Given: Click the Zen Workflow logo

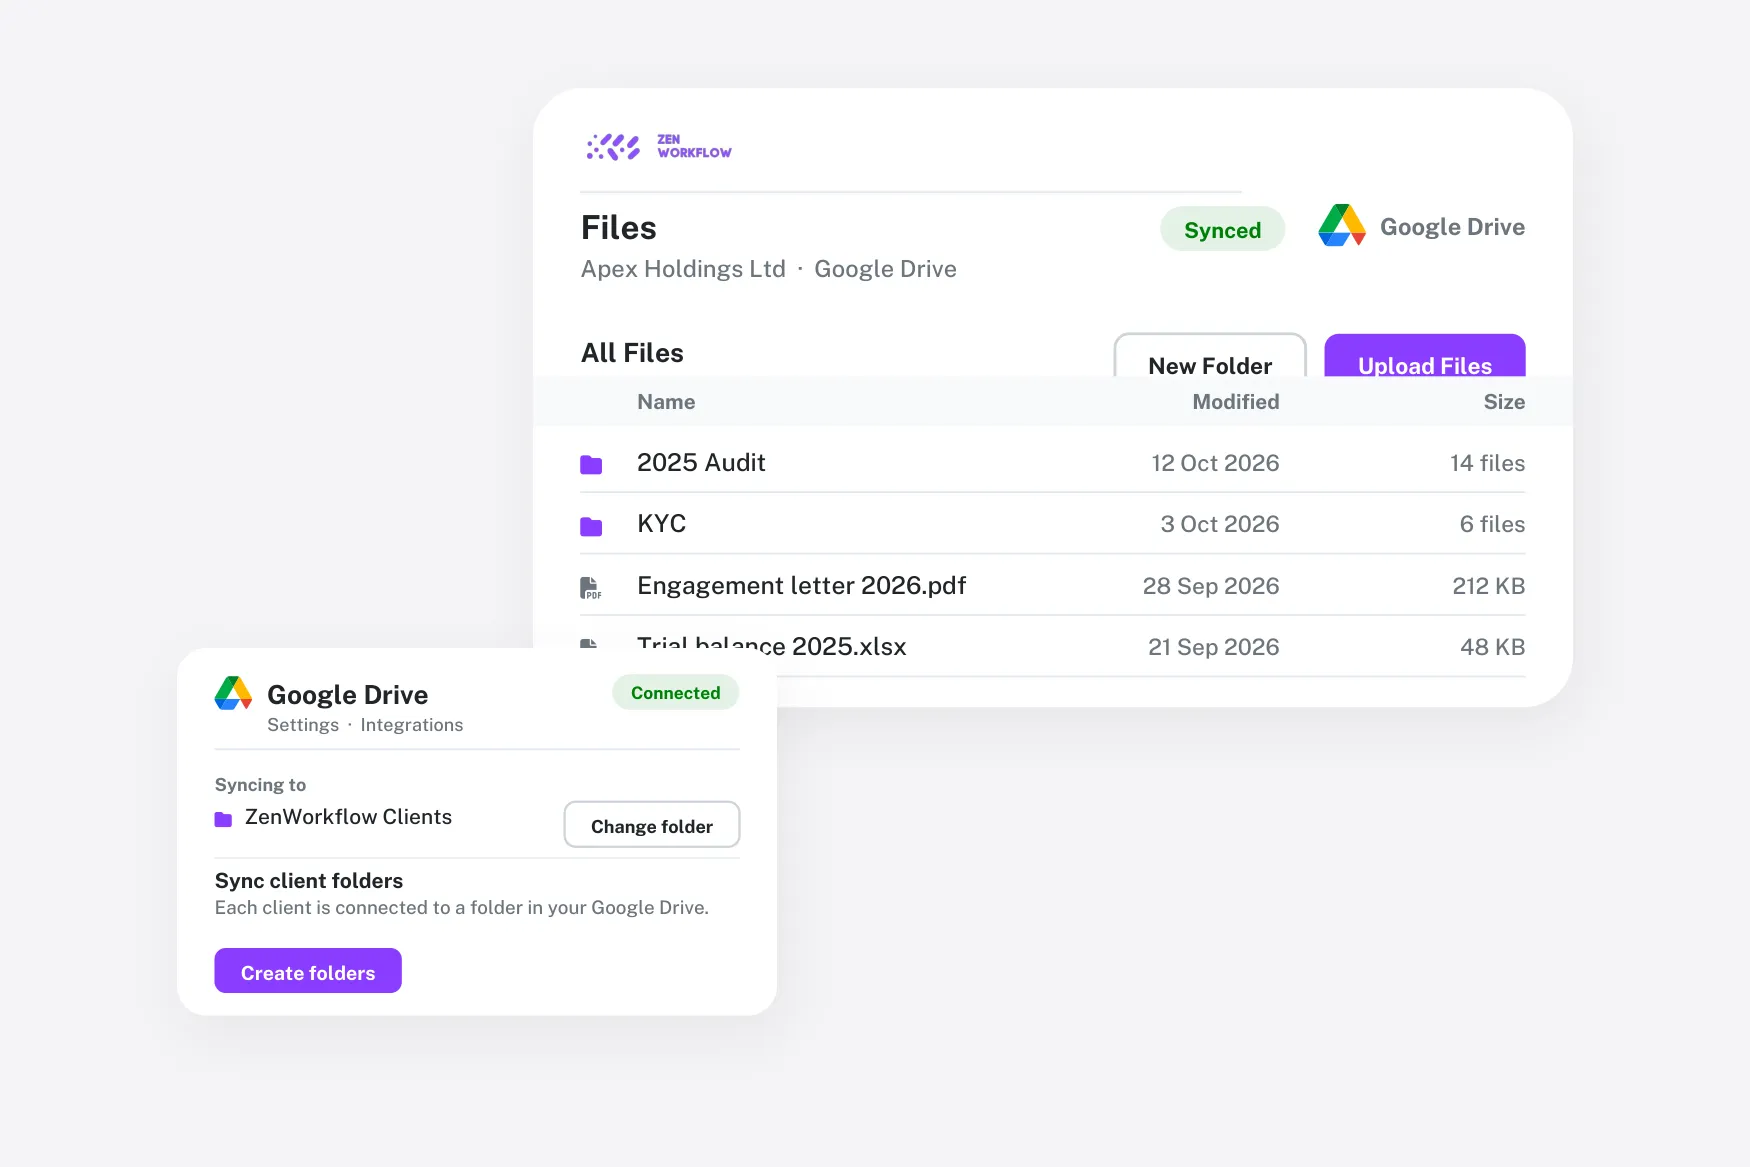Looking at the screenshot, I should [659, 147].
